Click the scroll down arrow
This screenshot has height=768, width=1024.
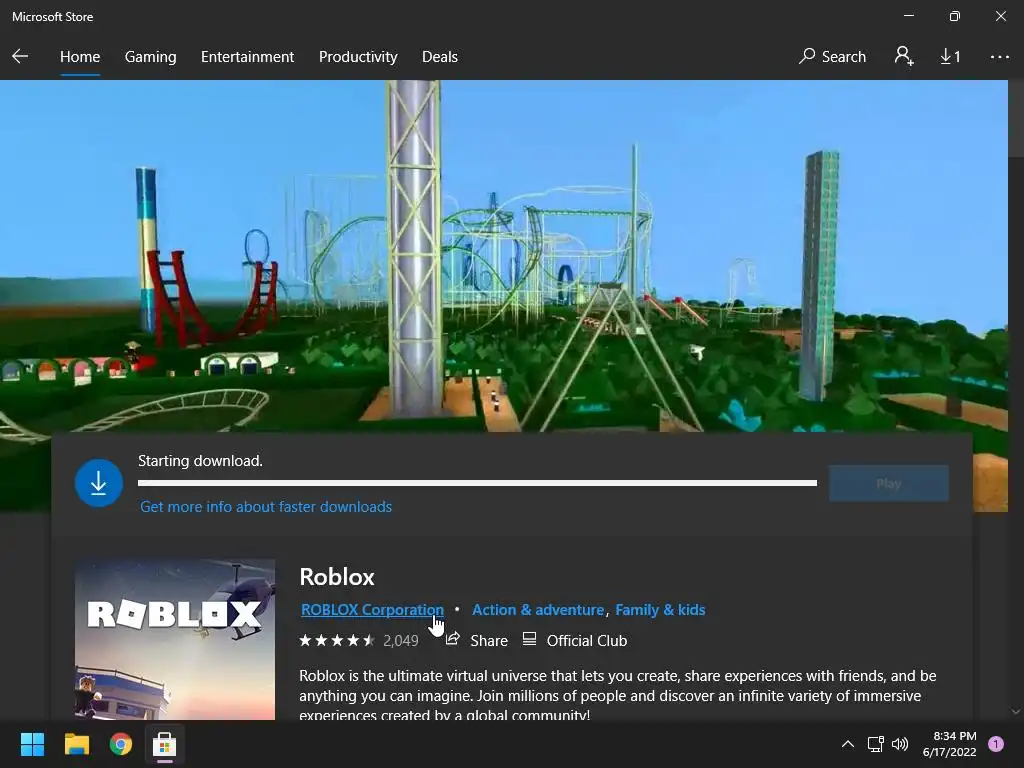coord(1016,712)
